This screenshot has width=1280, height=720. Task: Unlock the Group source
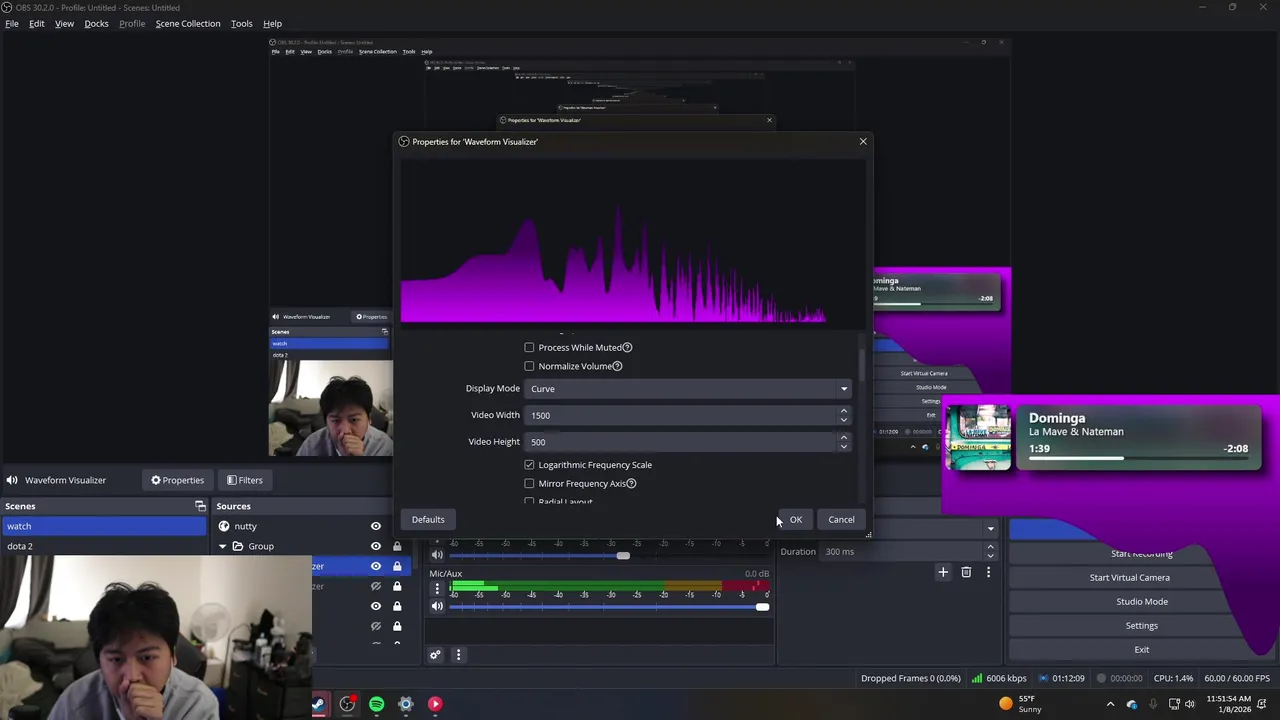(x=397, y=546)
